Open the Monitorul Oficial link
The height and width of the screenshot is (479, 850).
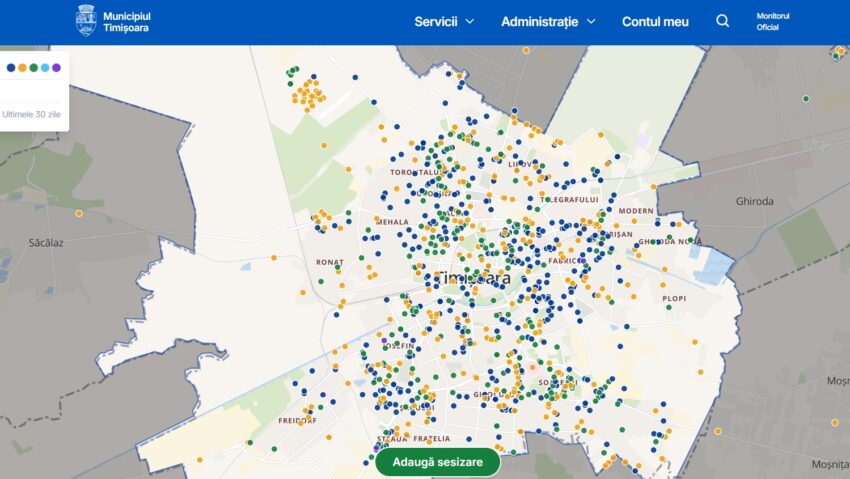[773, 22]
